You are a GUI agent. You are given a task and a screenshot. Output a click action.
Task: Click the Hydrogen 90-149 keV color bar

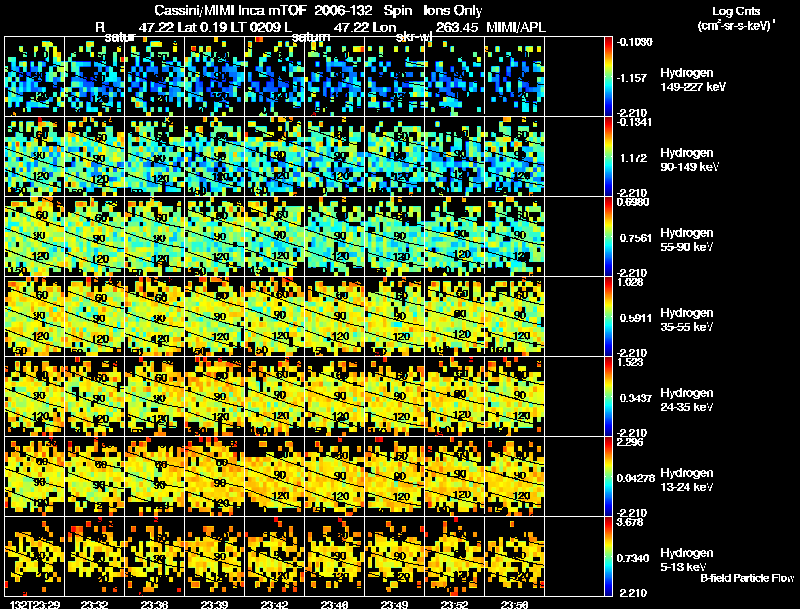608,157
